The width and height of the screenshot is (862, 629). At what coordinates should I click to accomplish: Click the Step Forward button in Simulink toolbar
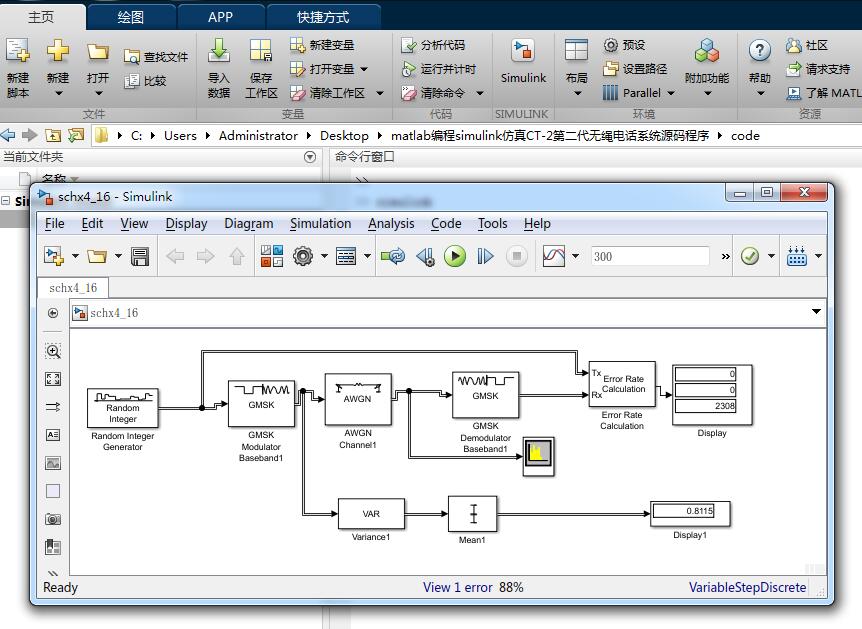(485, 256)
